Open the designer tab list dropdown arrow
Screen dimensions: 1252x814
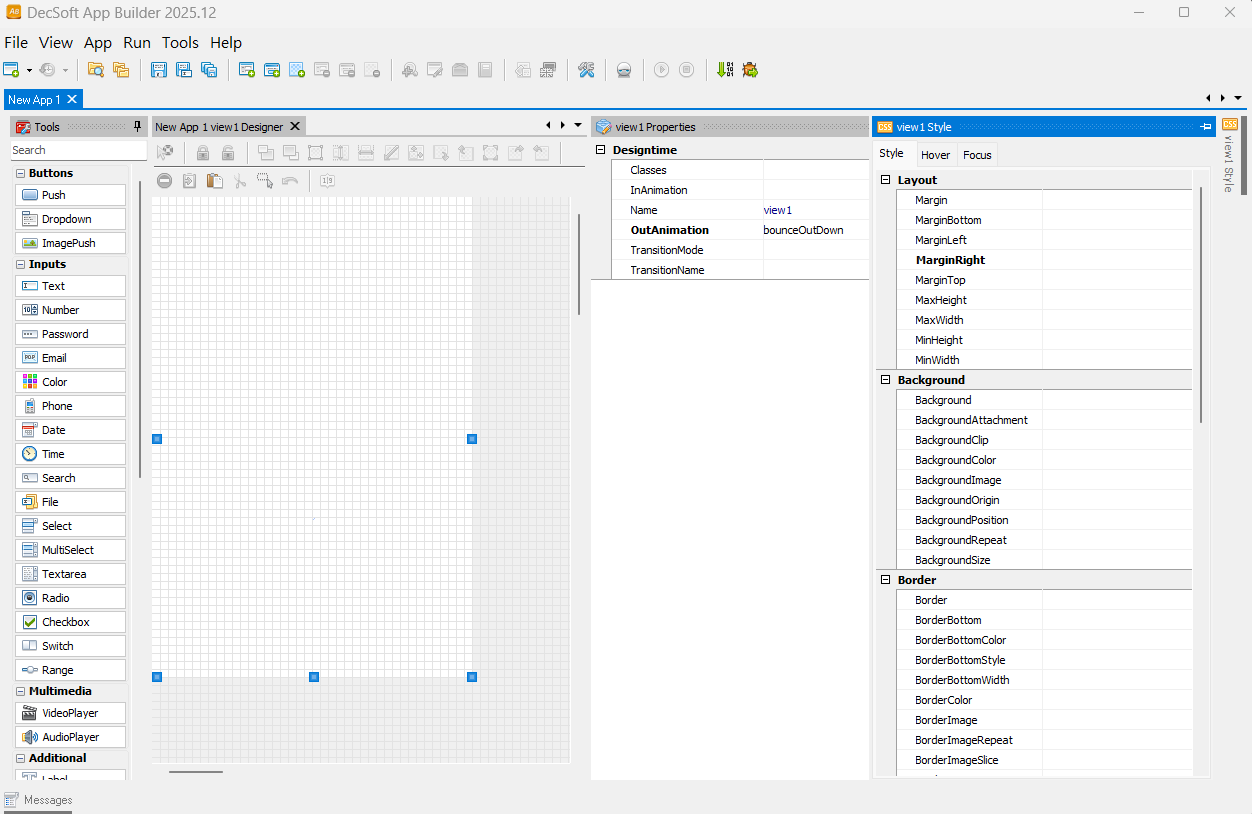click(x=578, y=125)
